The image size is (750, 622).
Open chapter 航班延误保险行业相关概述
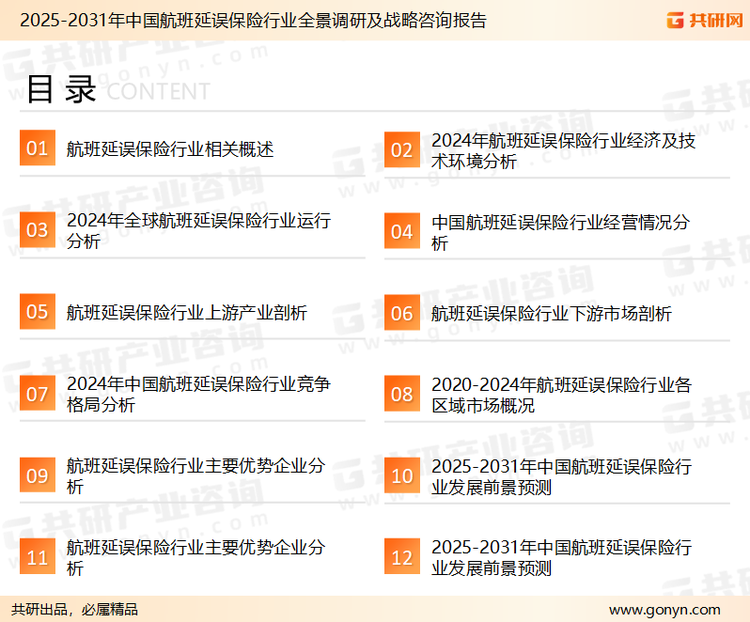170,149
